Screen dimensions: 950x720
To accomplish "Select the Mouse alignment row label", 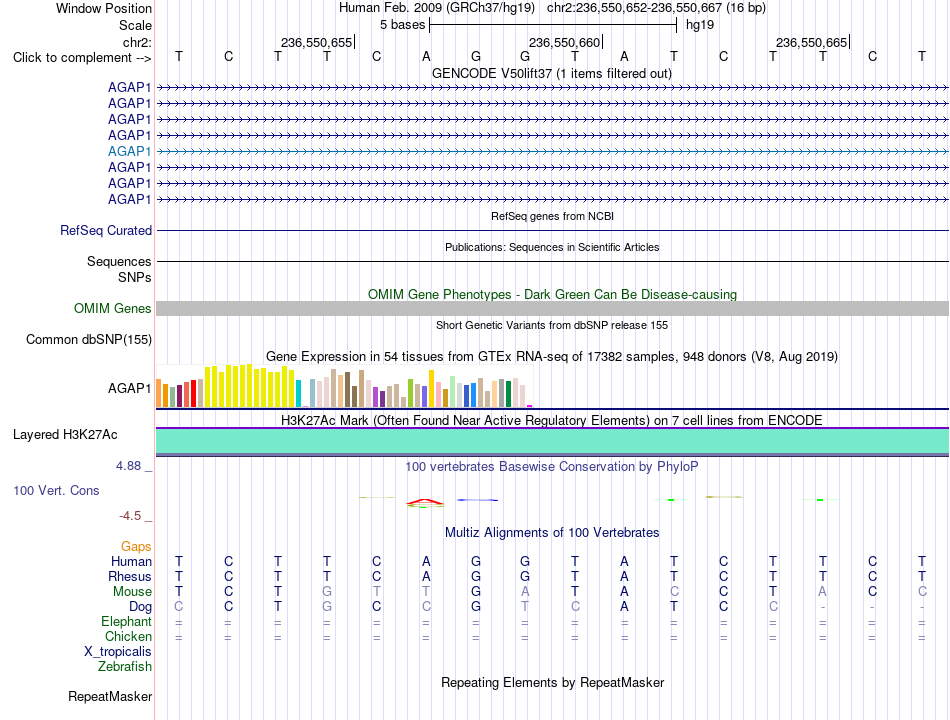I will click(132, 592).
